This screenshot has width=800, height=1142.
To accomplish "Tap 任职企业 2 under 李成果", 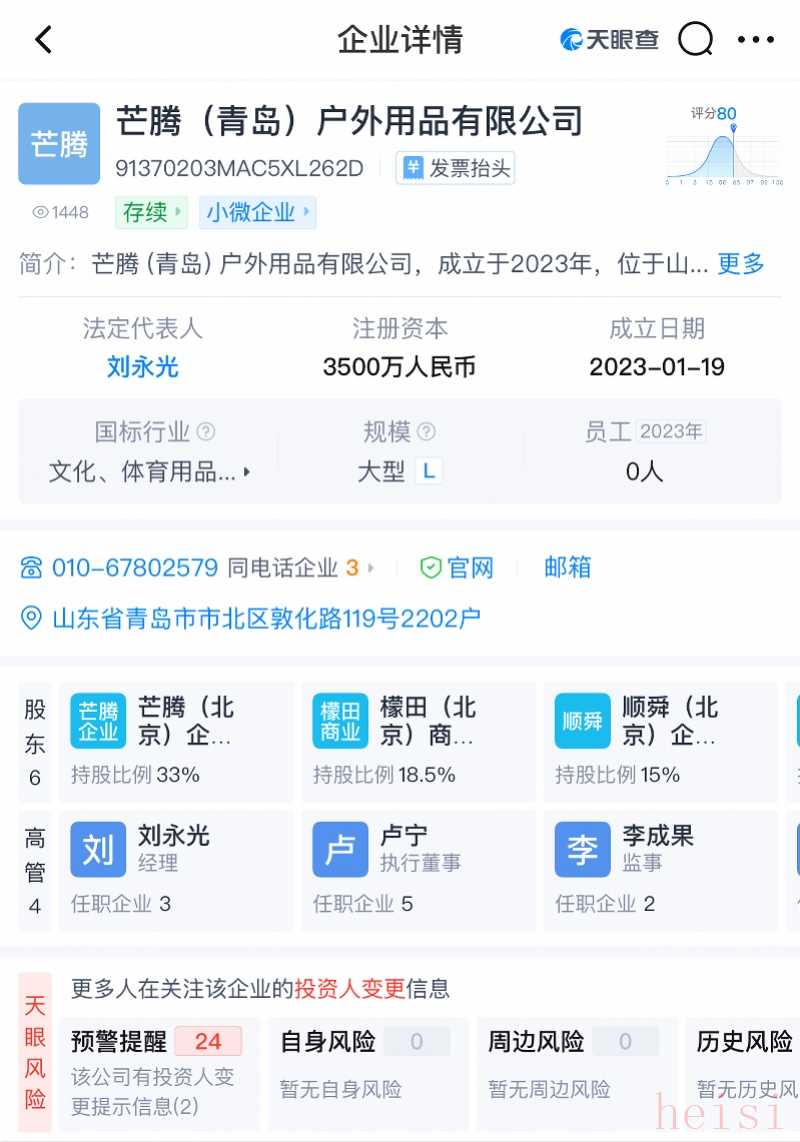I will tap(605, 904).
